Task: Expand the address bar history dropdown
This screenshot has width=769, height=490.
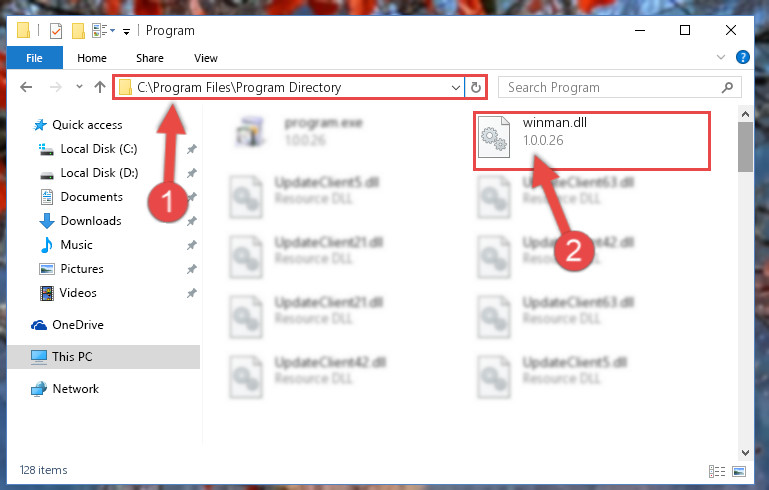Action: click(456, 88)
